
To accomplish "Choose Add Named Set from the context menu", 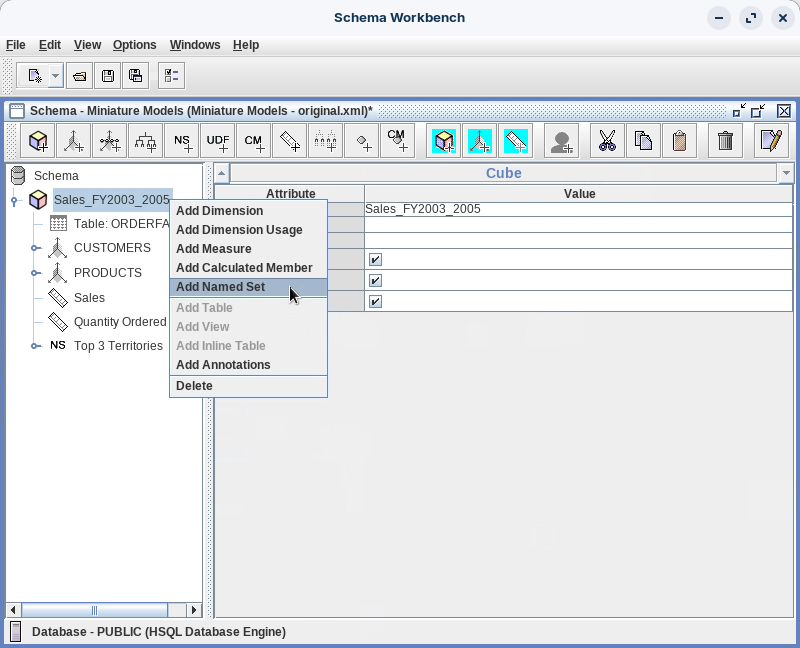I will coord(221,287).
